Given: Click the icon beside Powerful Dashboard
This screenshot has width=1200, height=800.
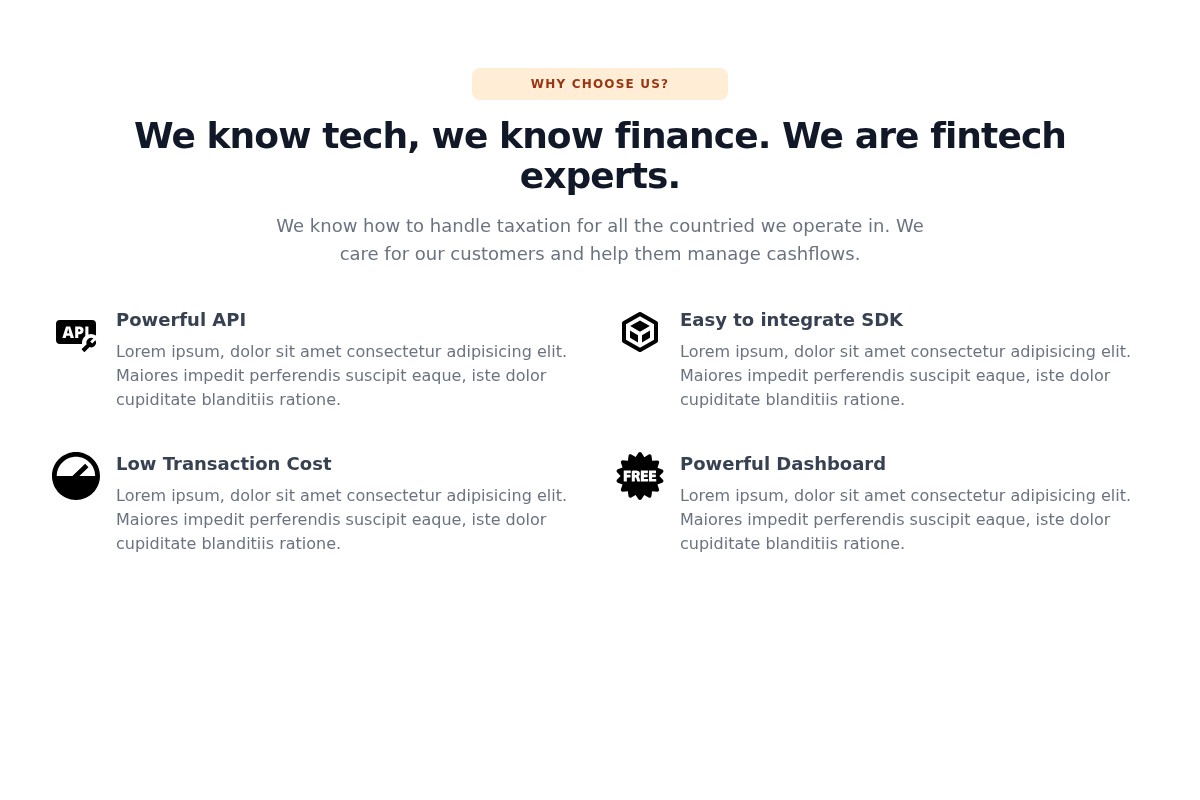Looking at the screenshot, I should click(640, 476).
